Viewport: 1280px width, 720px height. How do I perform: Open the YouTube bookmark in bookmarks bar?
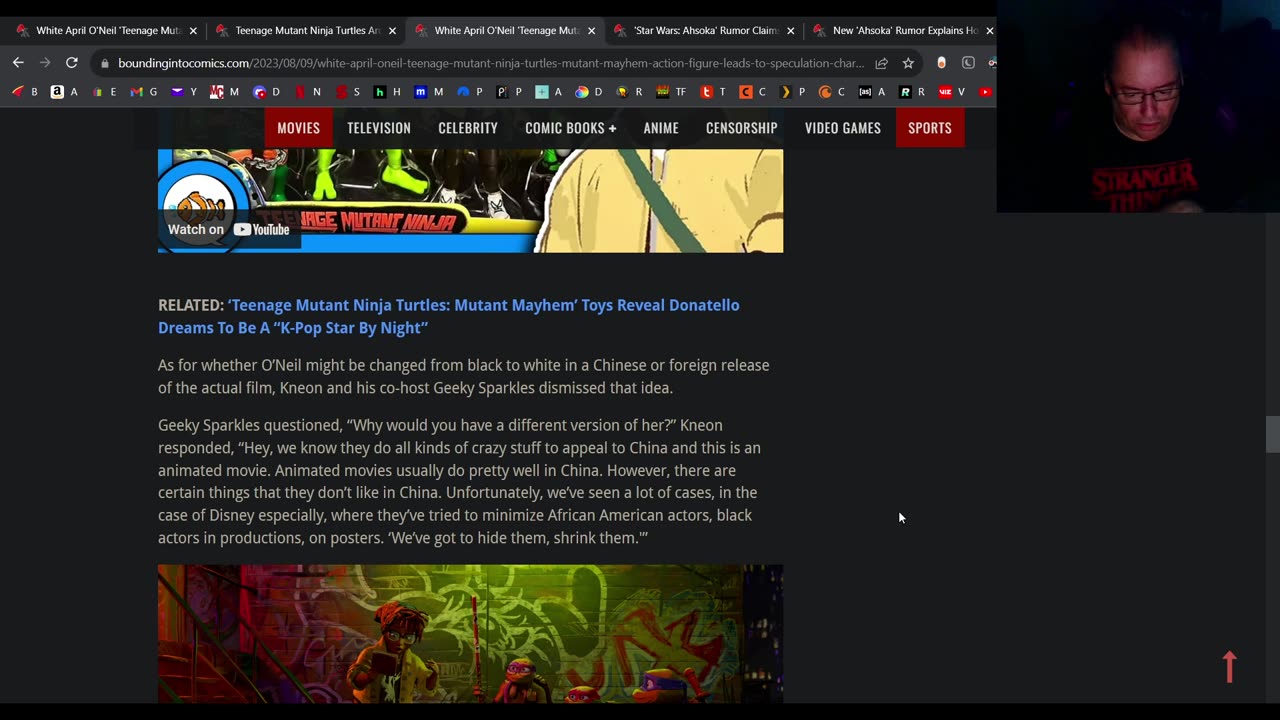985,92
